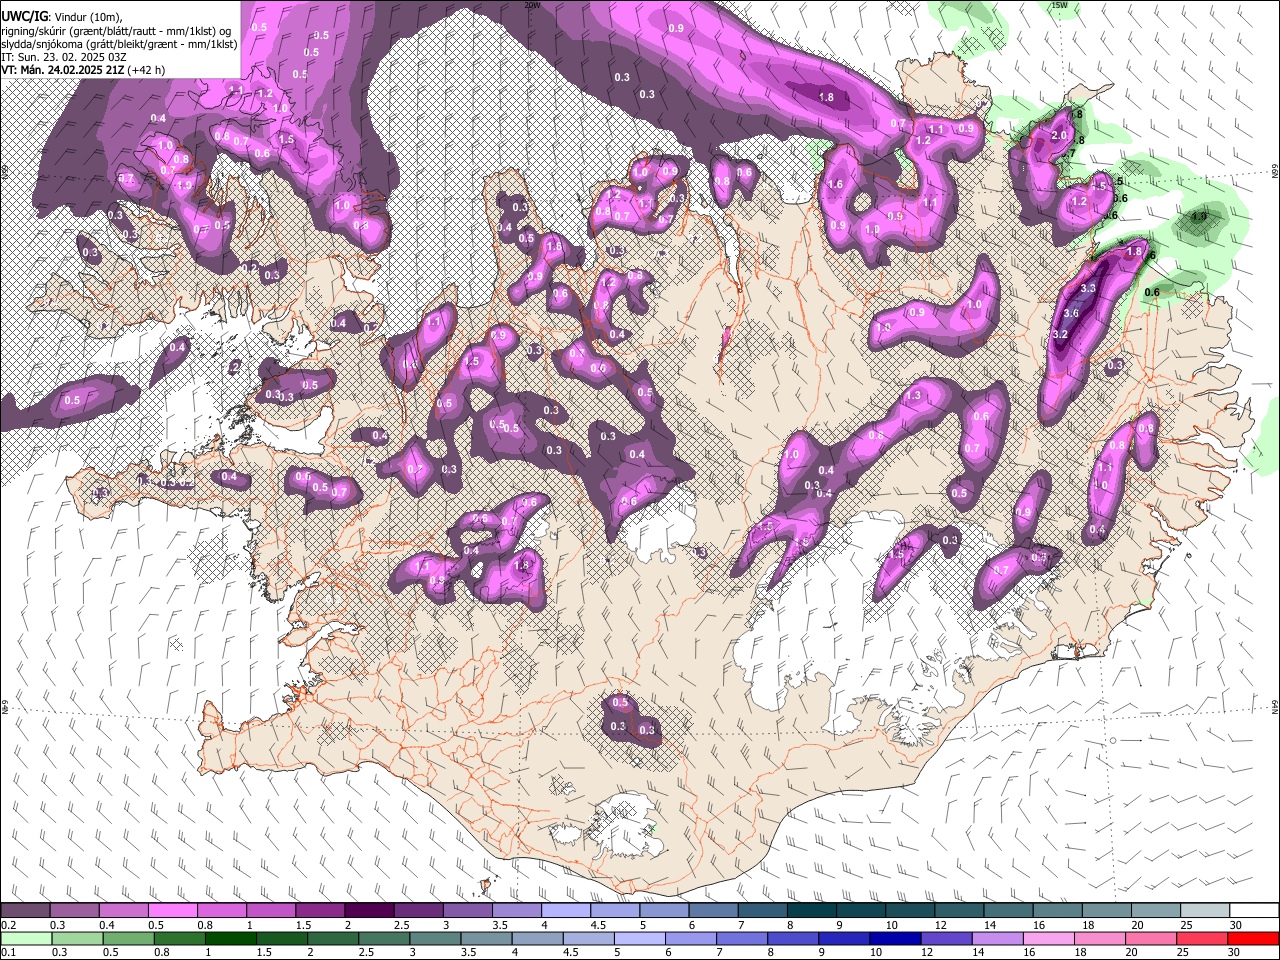Click the 15W longitude label on the top edge

tap(1059, 5)
